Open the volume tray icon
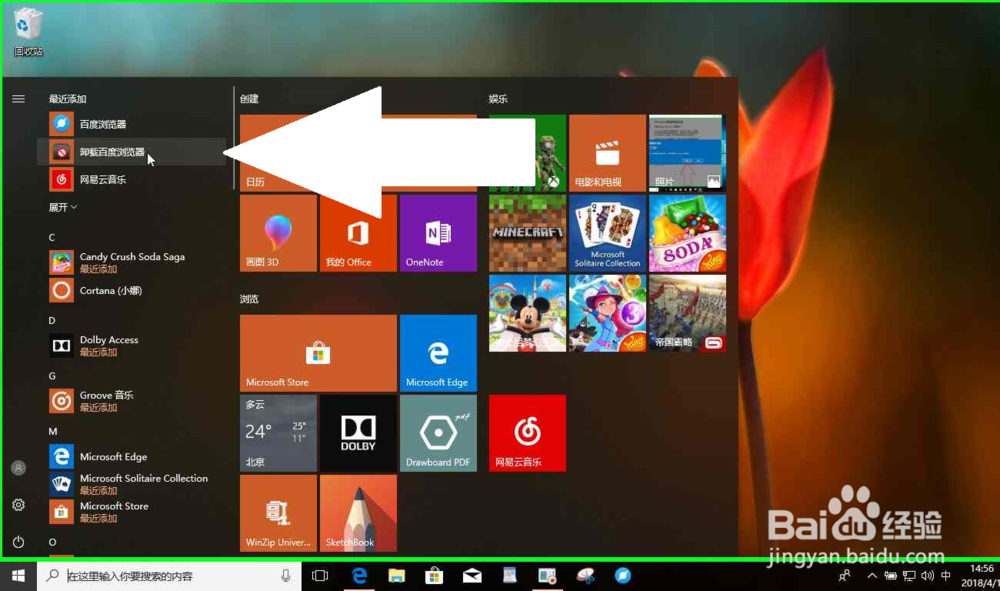 click(x=927, y=576)
